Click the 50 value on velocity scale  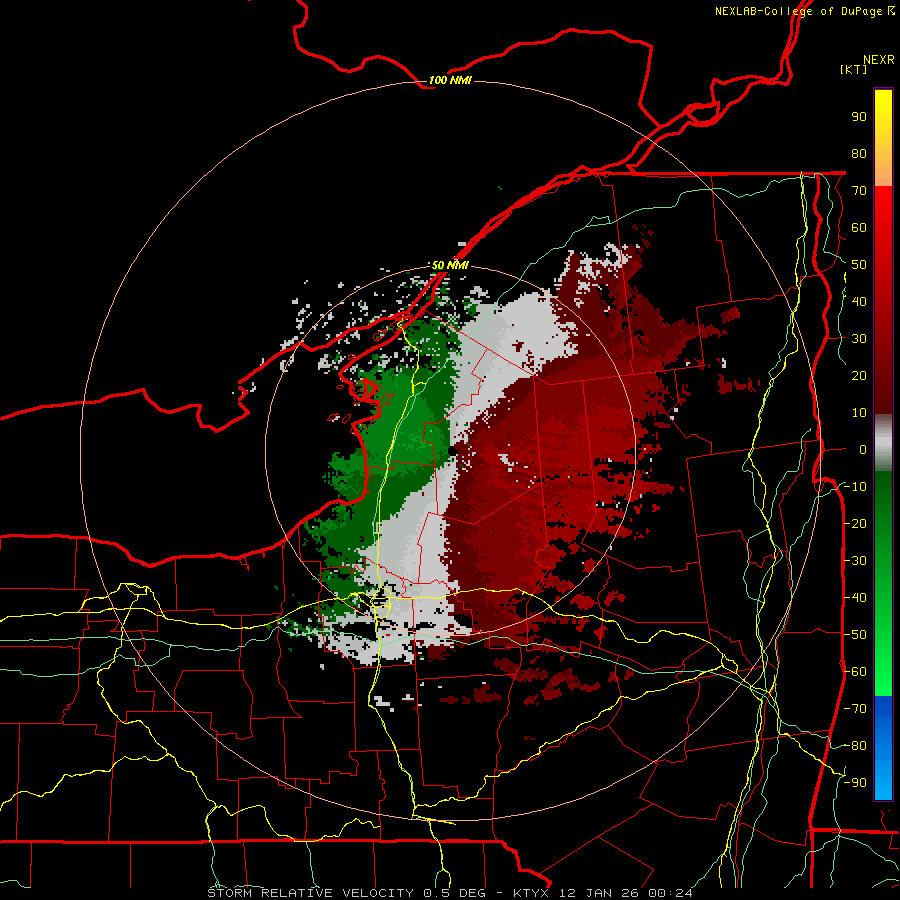click(x=859, y=265)
